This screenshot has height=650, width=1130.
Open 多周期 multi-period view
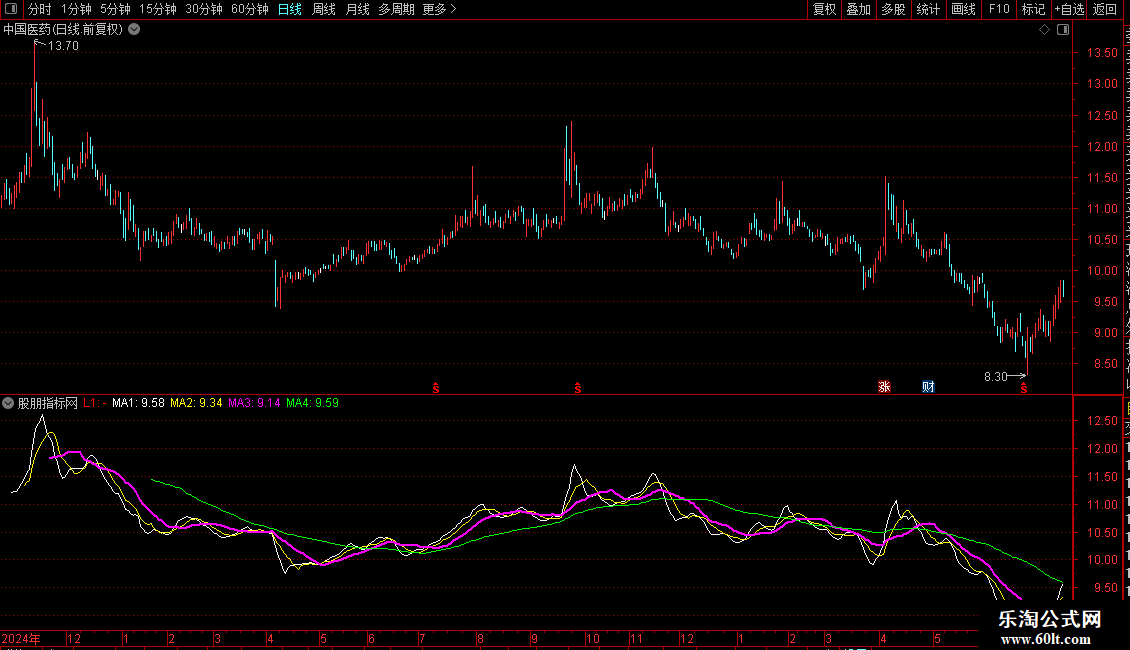[396, 9]
